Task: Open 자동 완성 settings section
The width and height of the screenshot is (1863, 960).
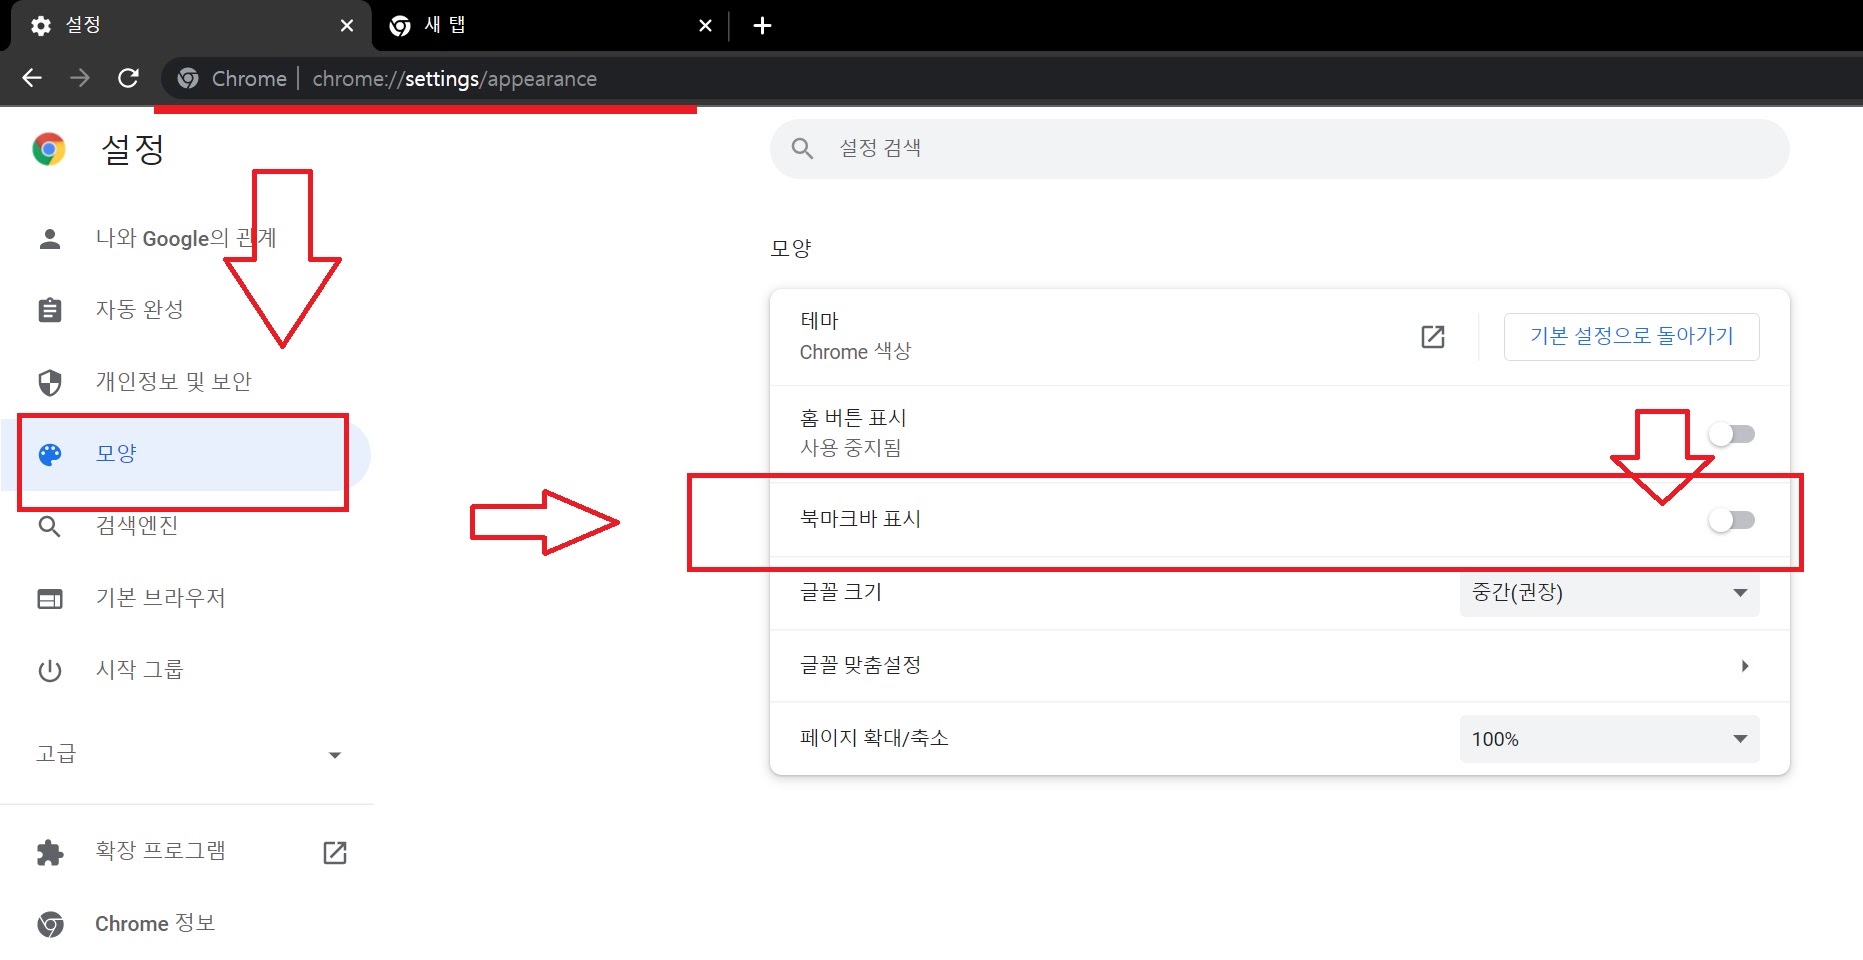Action: tap(186, 310)
